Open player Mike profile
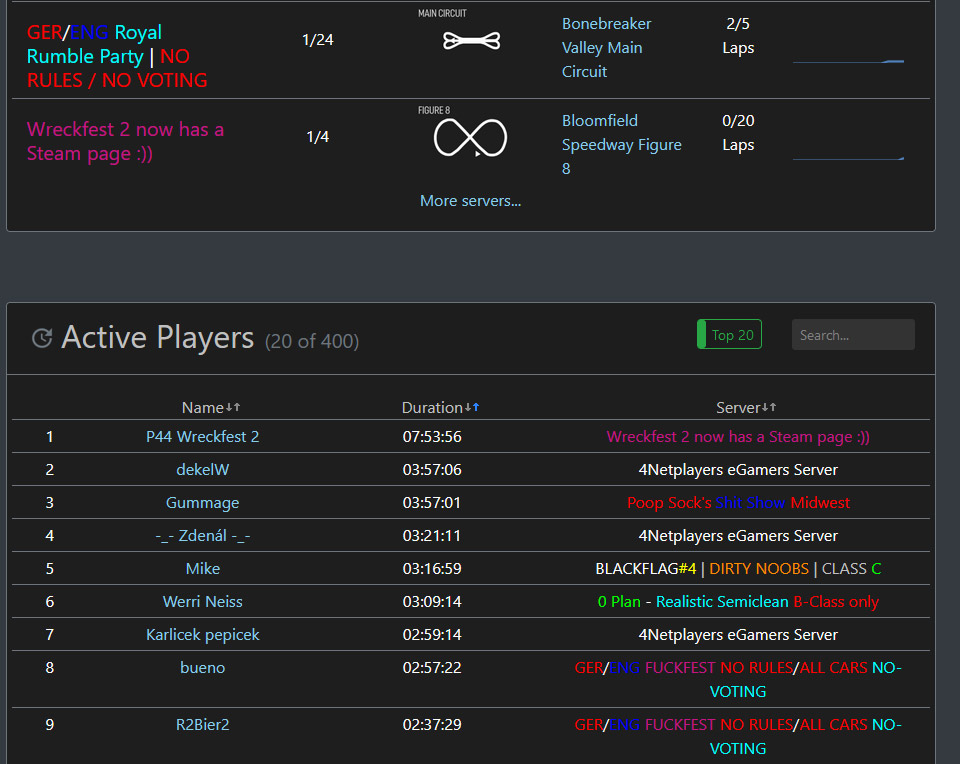 pyautogui.click(x=203, y=569)
